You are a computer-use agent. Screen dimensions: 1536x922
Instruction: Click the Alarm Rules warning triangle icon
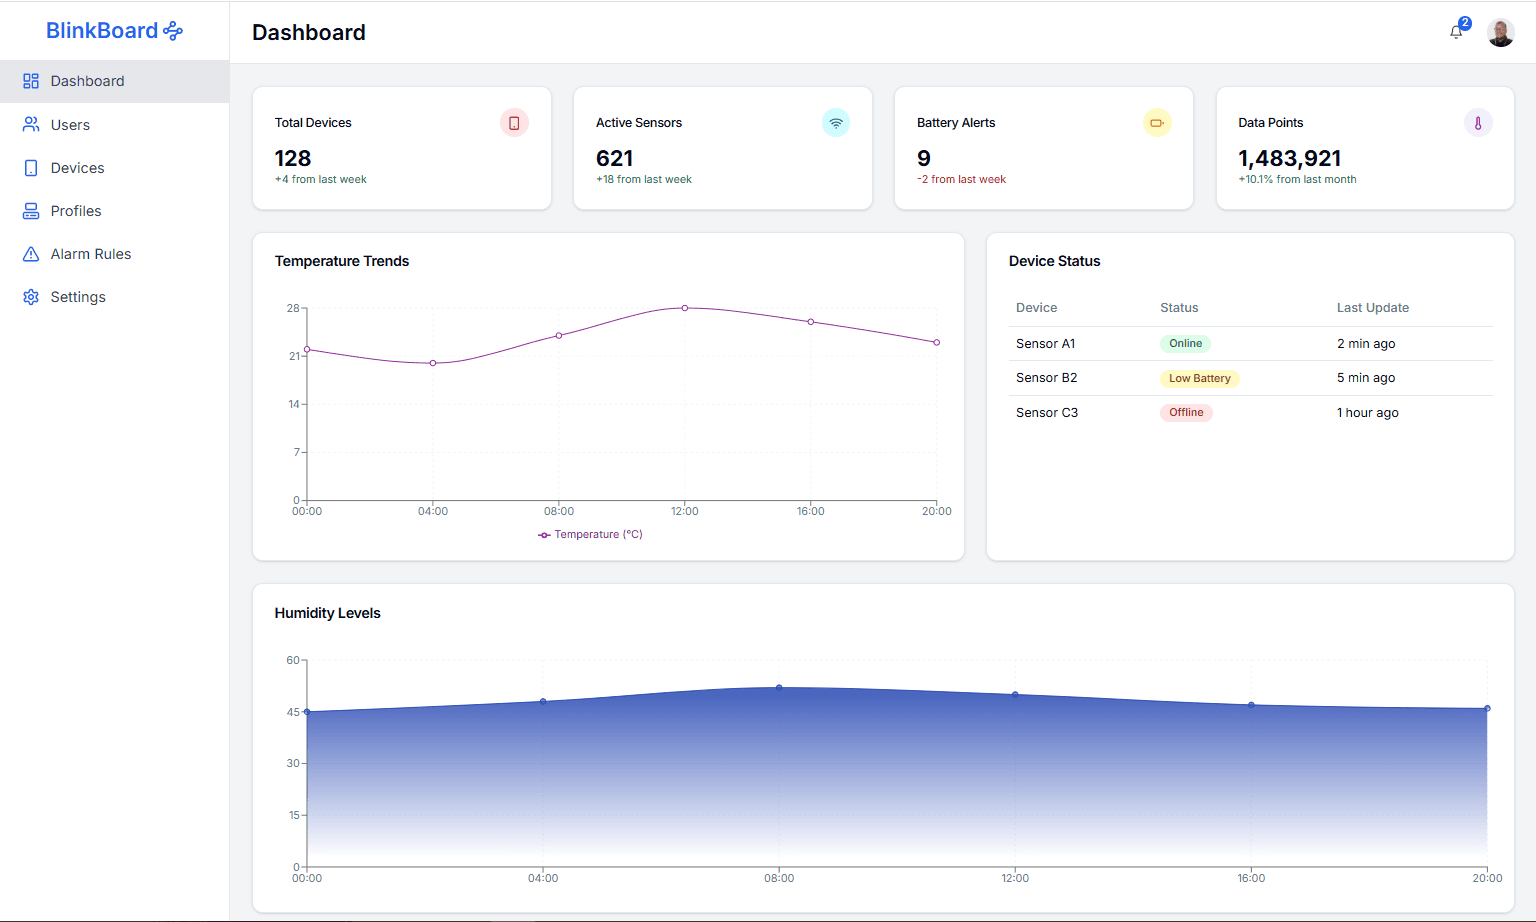tap(31, 254)
